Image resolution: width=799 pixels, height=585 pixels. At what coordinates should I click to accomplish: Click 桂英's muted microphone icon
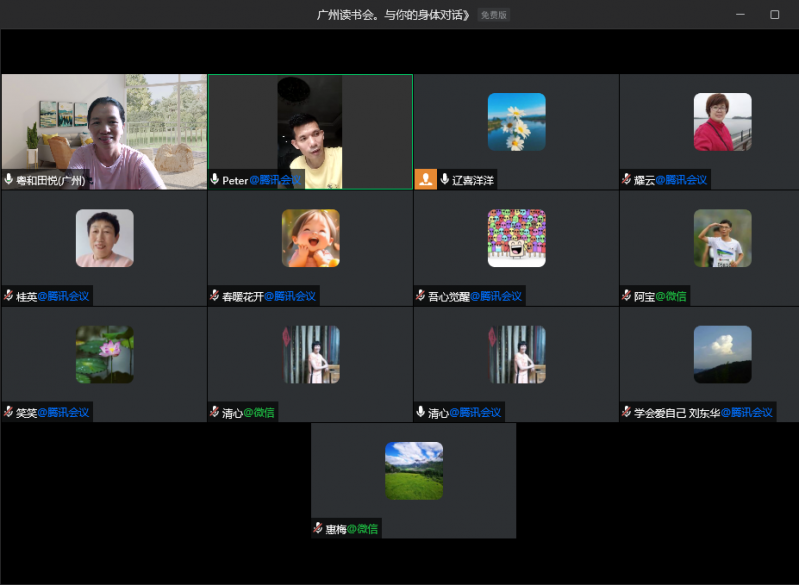click(9, 296)
